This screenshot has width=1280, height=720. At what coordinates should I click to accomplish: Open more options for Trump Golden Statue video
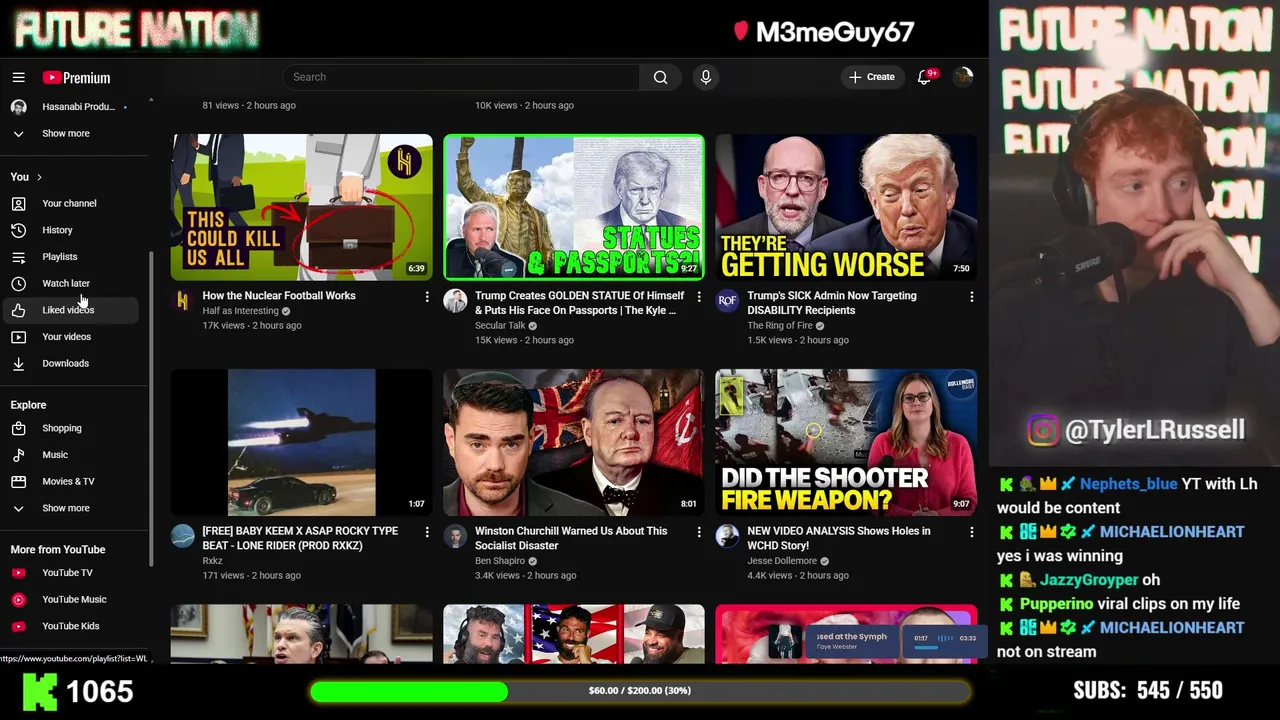tap(699, 297)
